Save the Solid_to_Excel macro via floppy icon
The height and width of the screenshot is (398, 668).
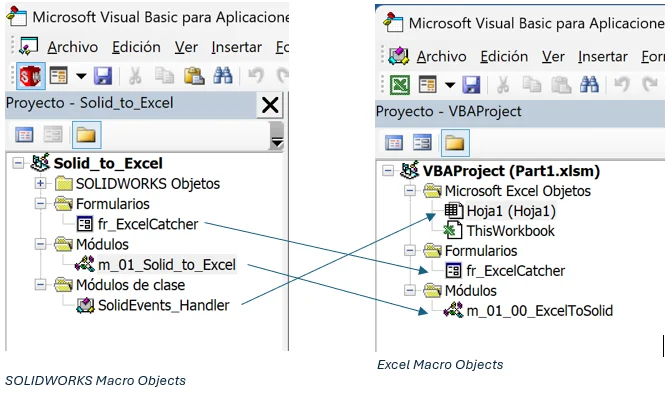[x=103, y=76]
